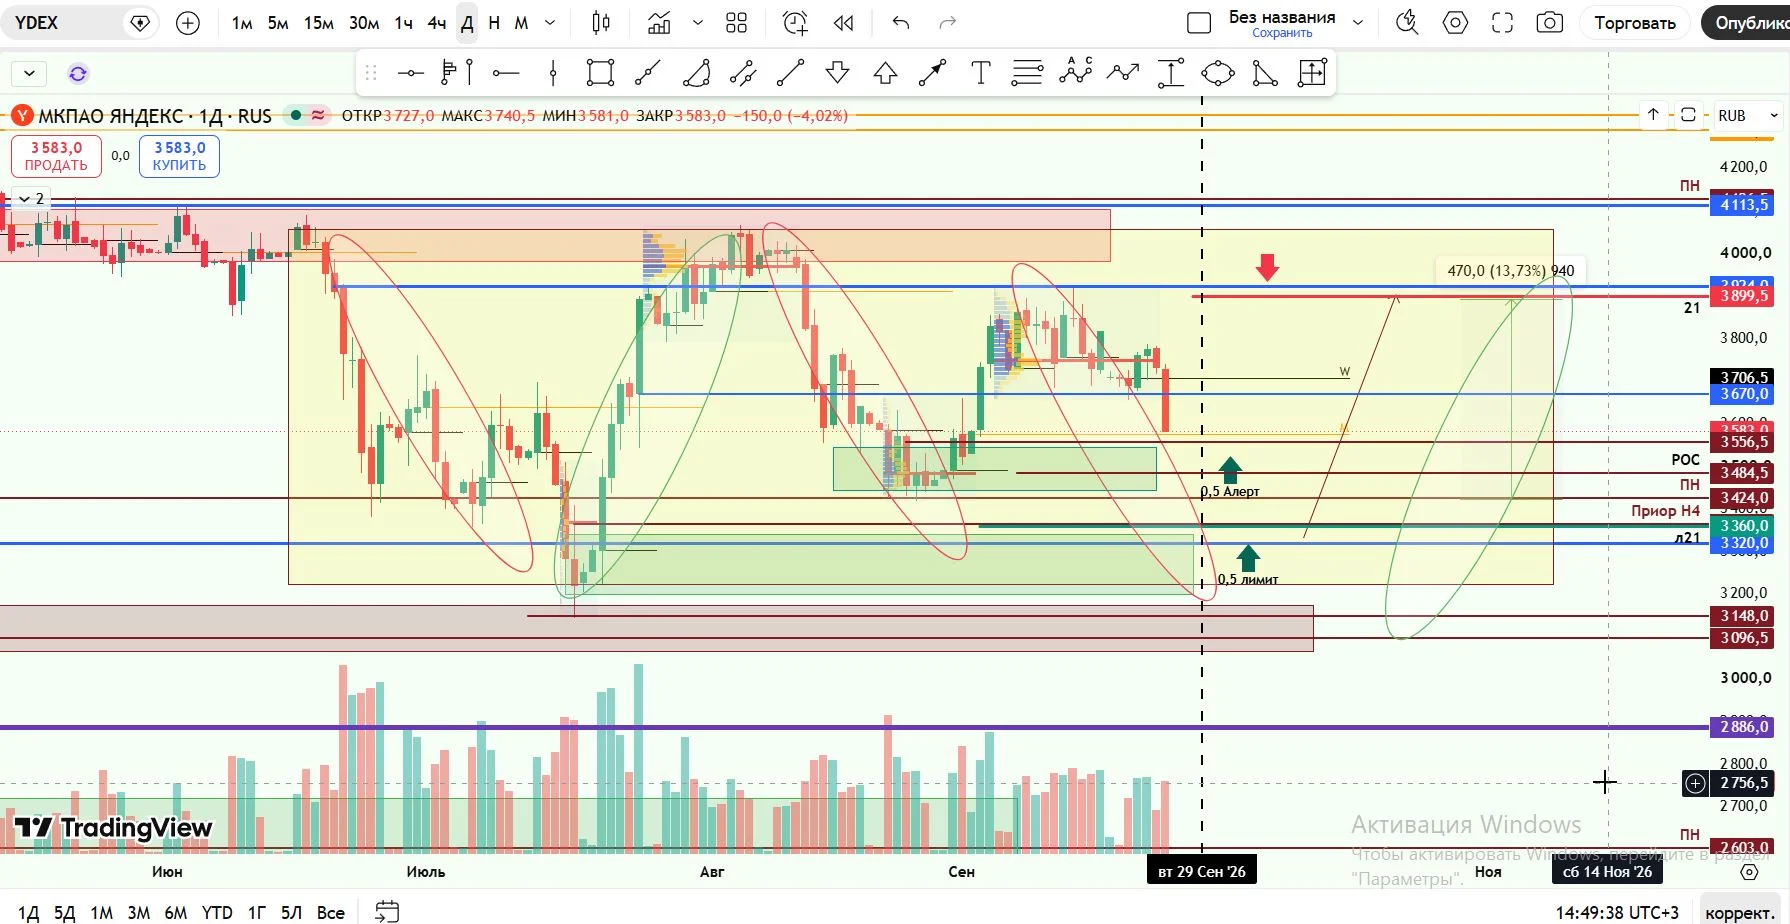Select the arrow down marker tool
Image resolution: width=1790 pixels, height=924 pixels.
pyautogui.click(x=838, y=73)
